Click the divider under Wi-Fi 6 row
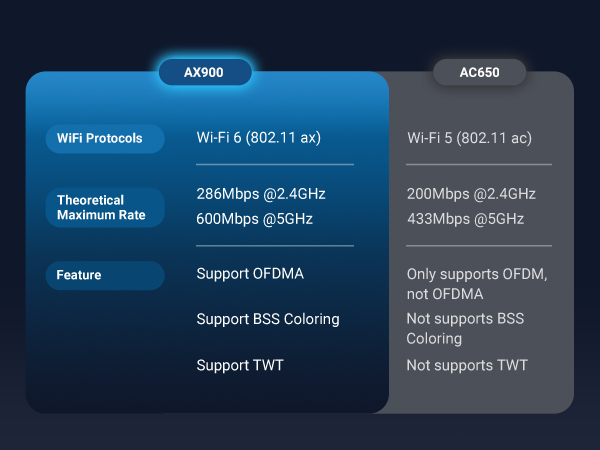 tap(275, 164)
